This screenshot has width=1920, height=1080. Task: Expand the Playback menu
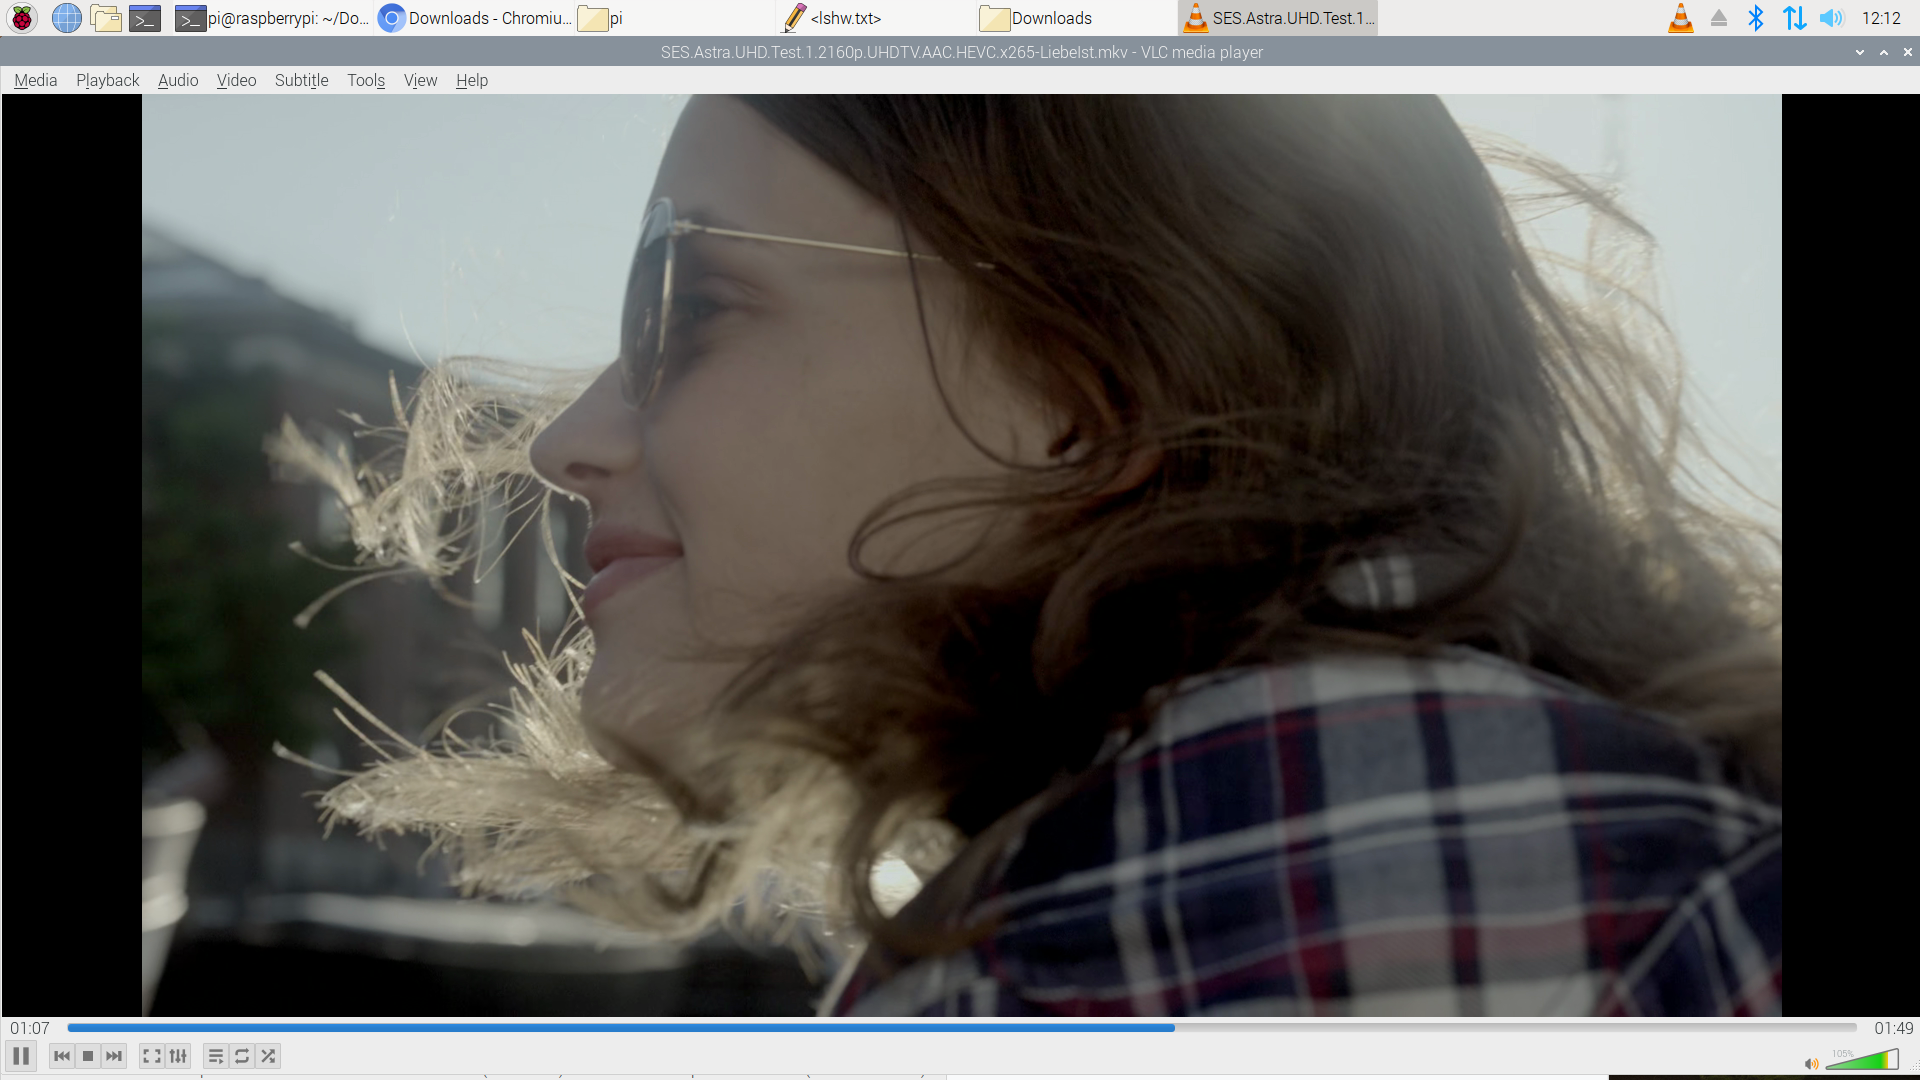click(x=107, y=80)
